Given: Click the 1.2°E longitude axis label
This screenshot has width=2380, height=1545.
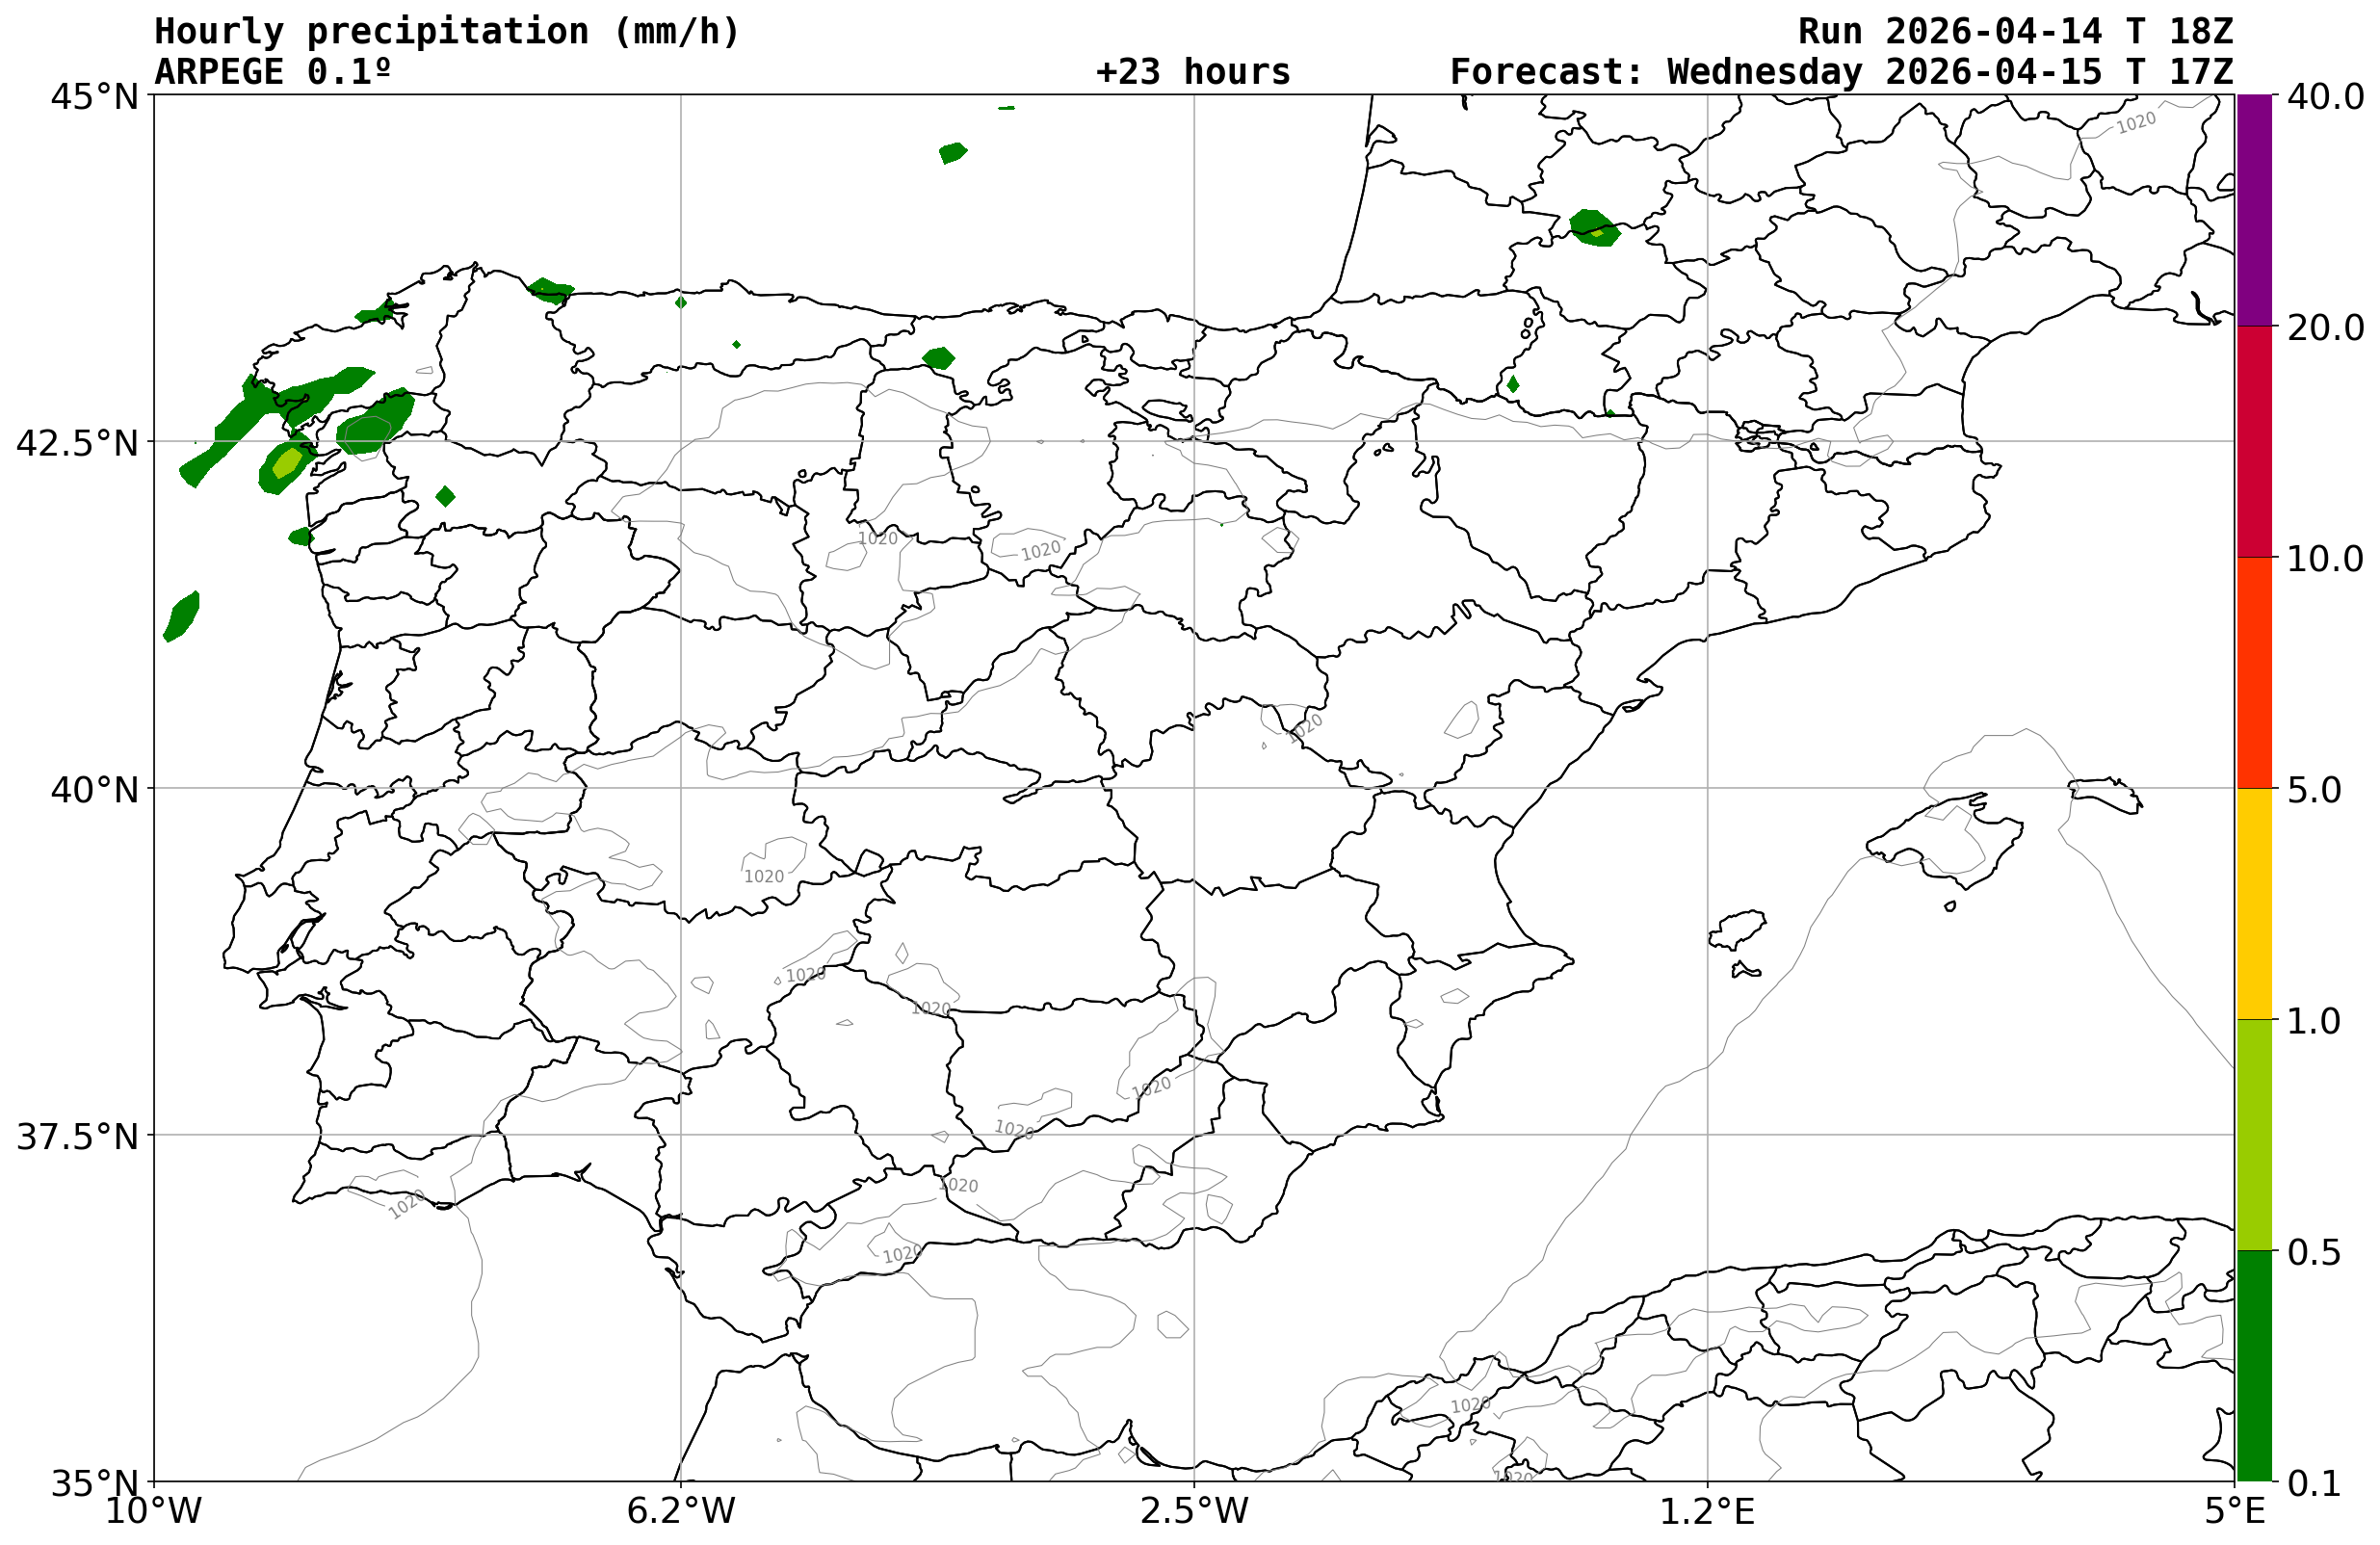Looking at the screenshot, I should pos(1707,1510).
